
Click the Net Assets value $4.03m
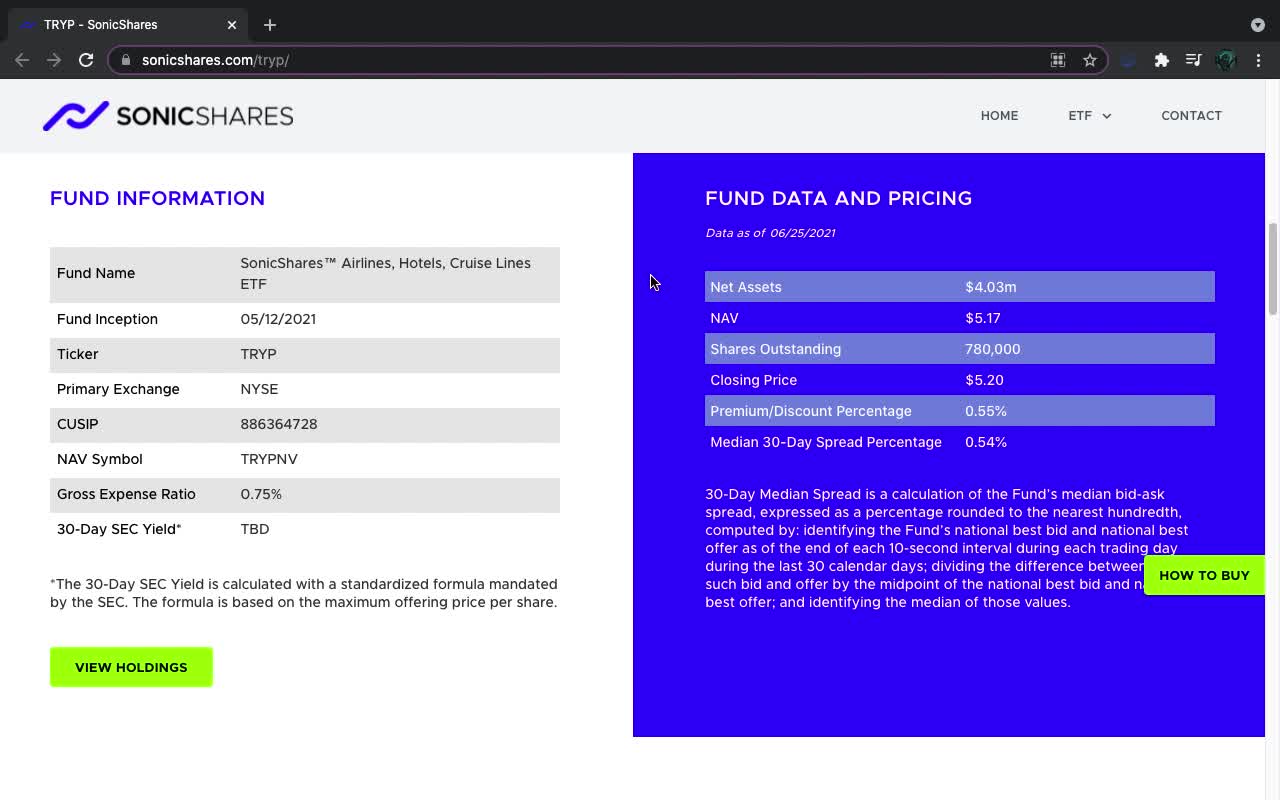(x=990, y=287)
